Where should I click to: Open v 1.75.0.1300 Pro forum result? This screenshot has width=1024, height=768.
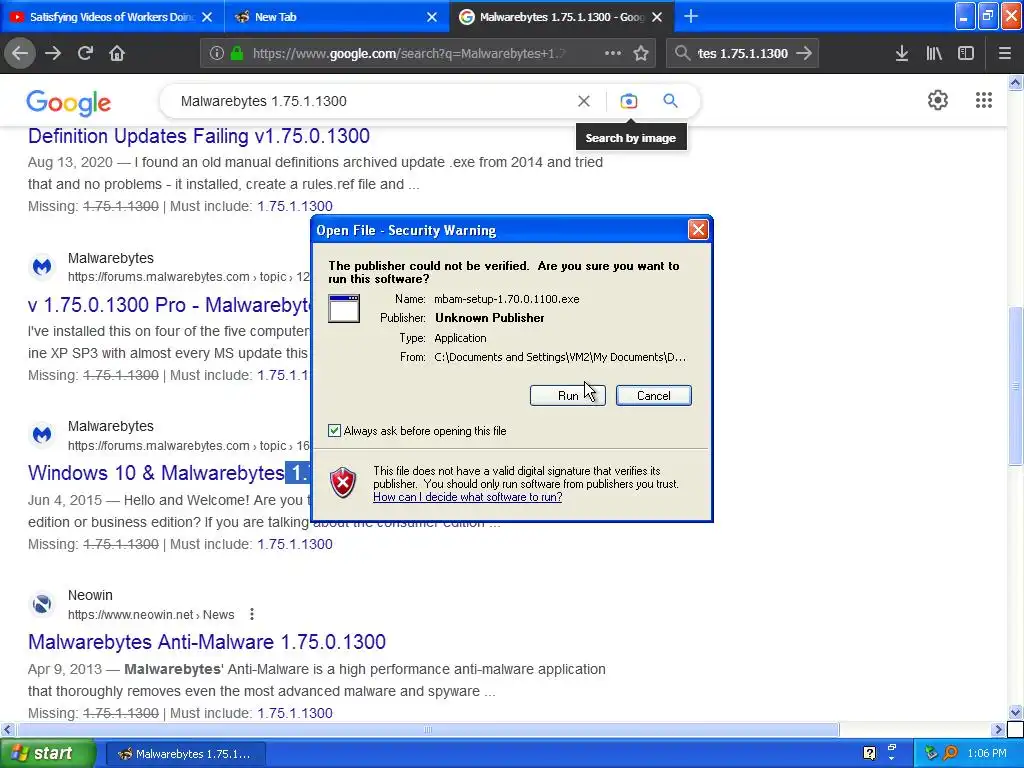pos(169,304)
